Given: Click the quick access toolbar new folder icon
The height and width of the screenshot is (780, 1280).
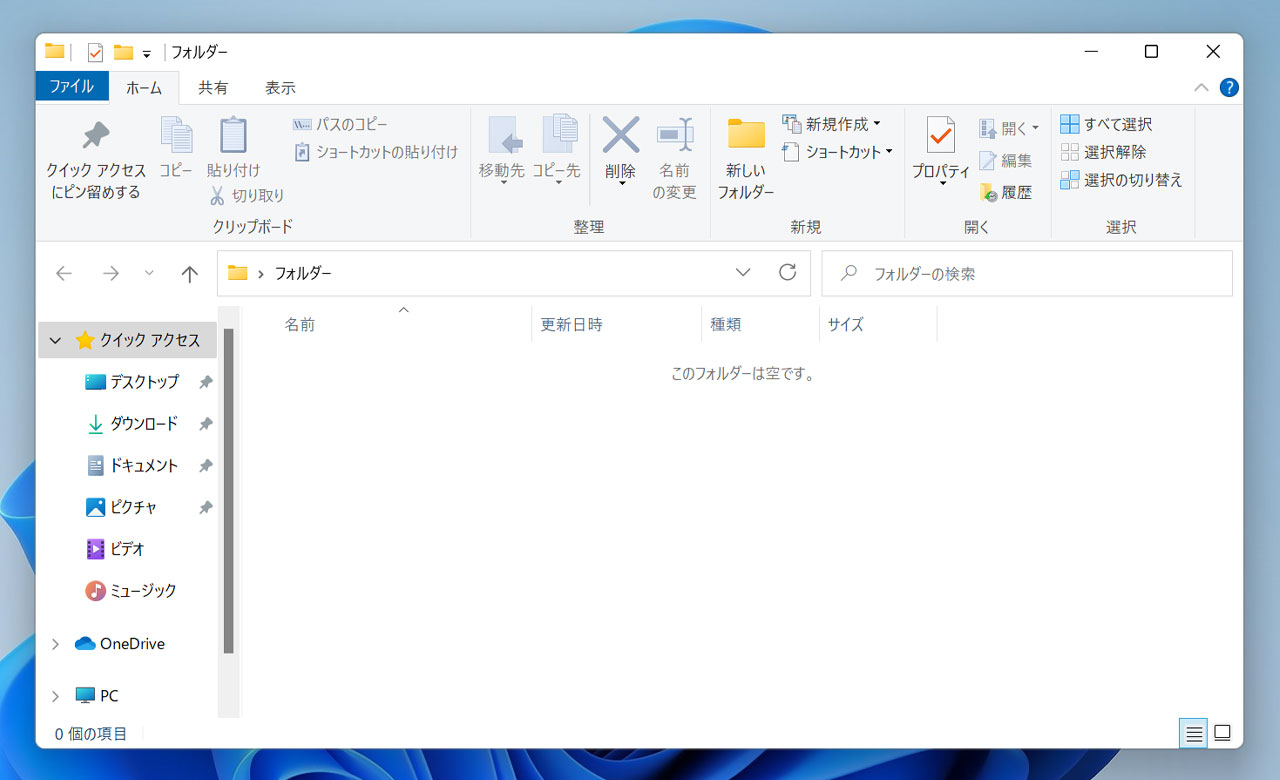Looking at the screenshot, I should (123, 52).
